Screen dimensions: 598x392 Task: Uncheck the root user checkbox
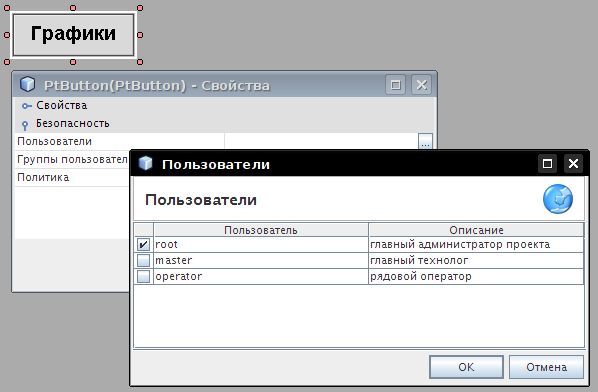tap(143, 244)
